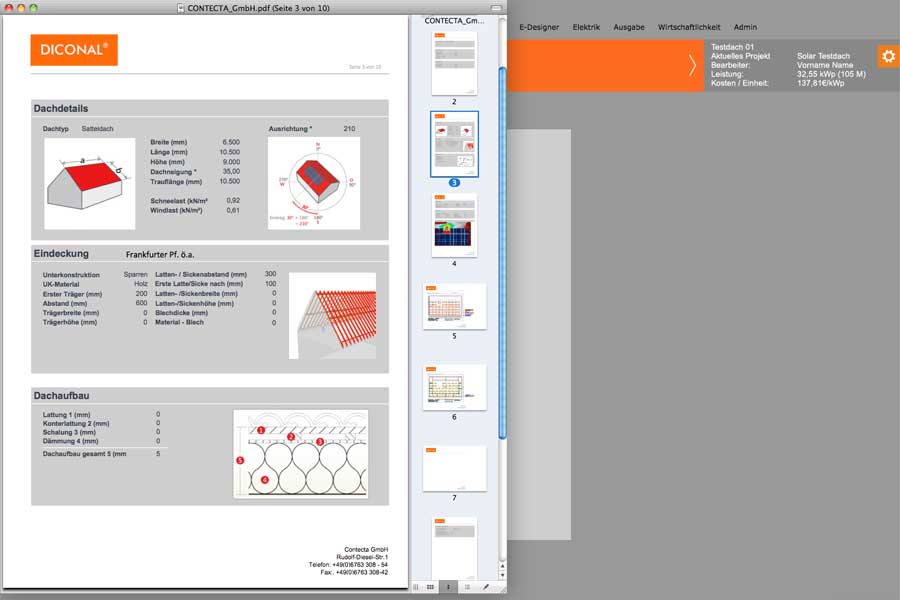900x600 pixels.
Task: Click the compass orientation diagram under Ausrichtung
Action: (x=313, y=183)
